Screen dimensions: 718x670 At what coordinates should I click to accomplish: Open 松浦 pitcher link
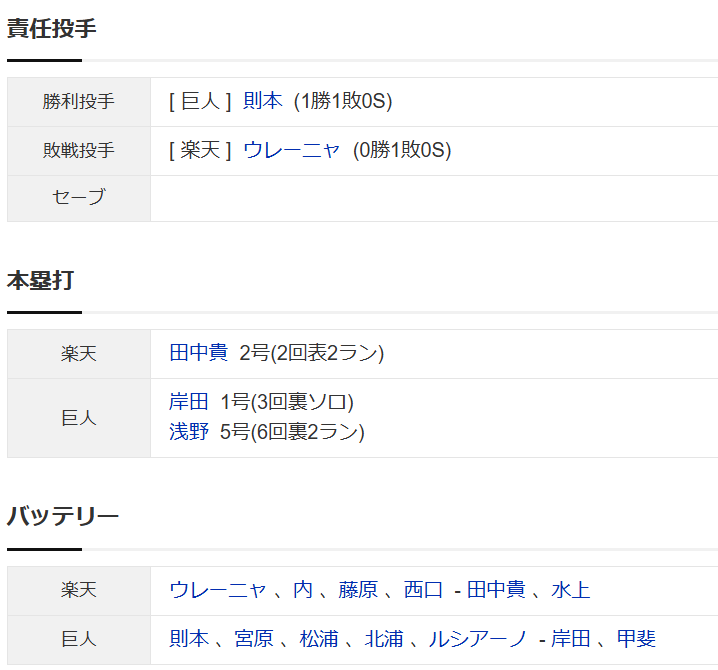[319, 638]
